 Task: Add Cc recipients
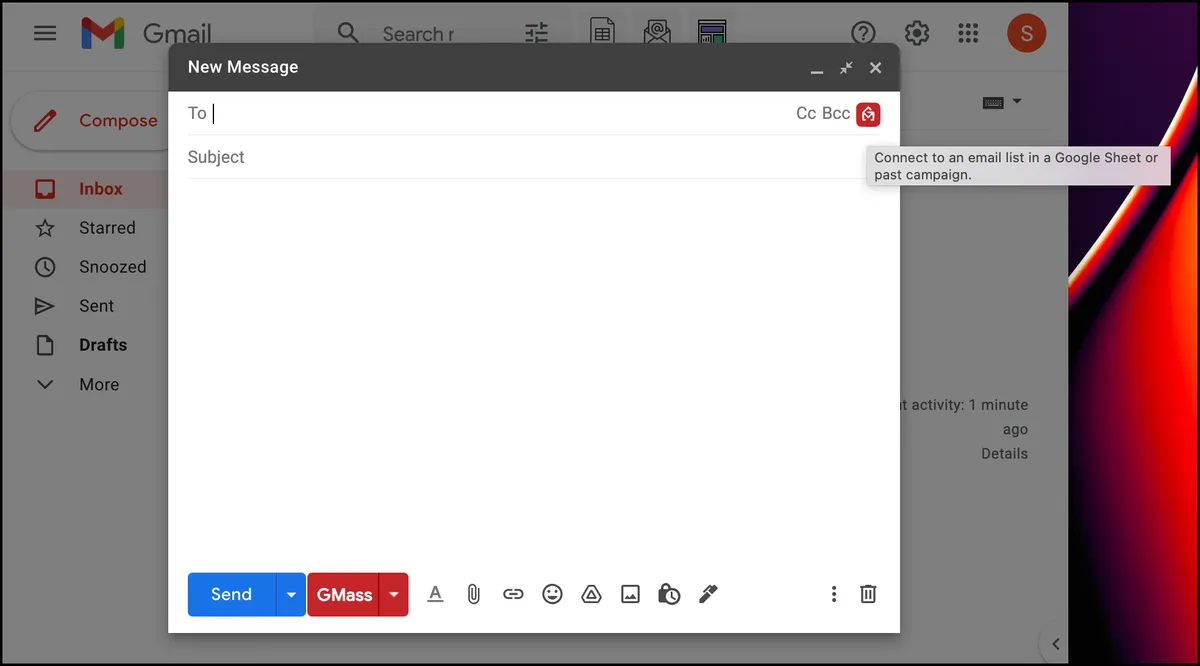click(x=806, y=113)
